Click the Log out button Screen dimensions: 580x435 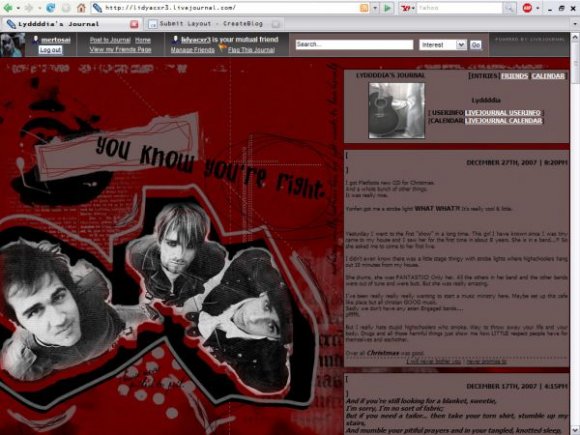(x=51, y=50)
